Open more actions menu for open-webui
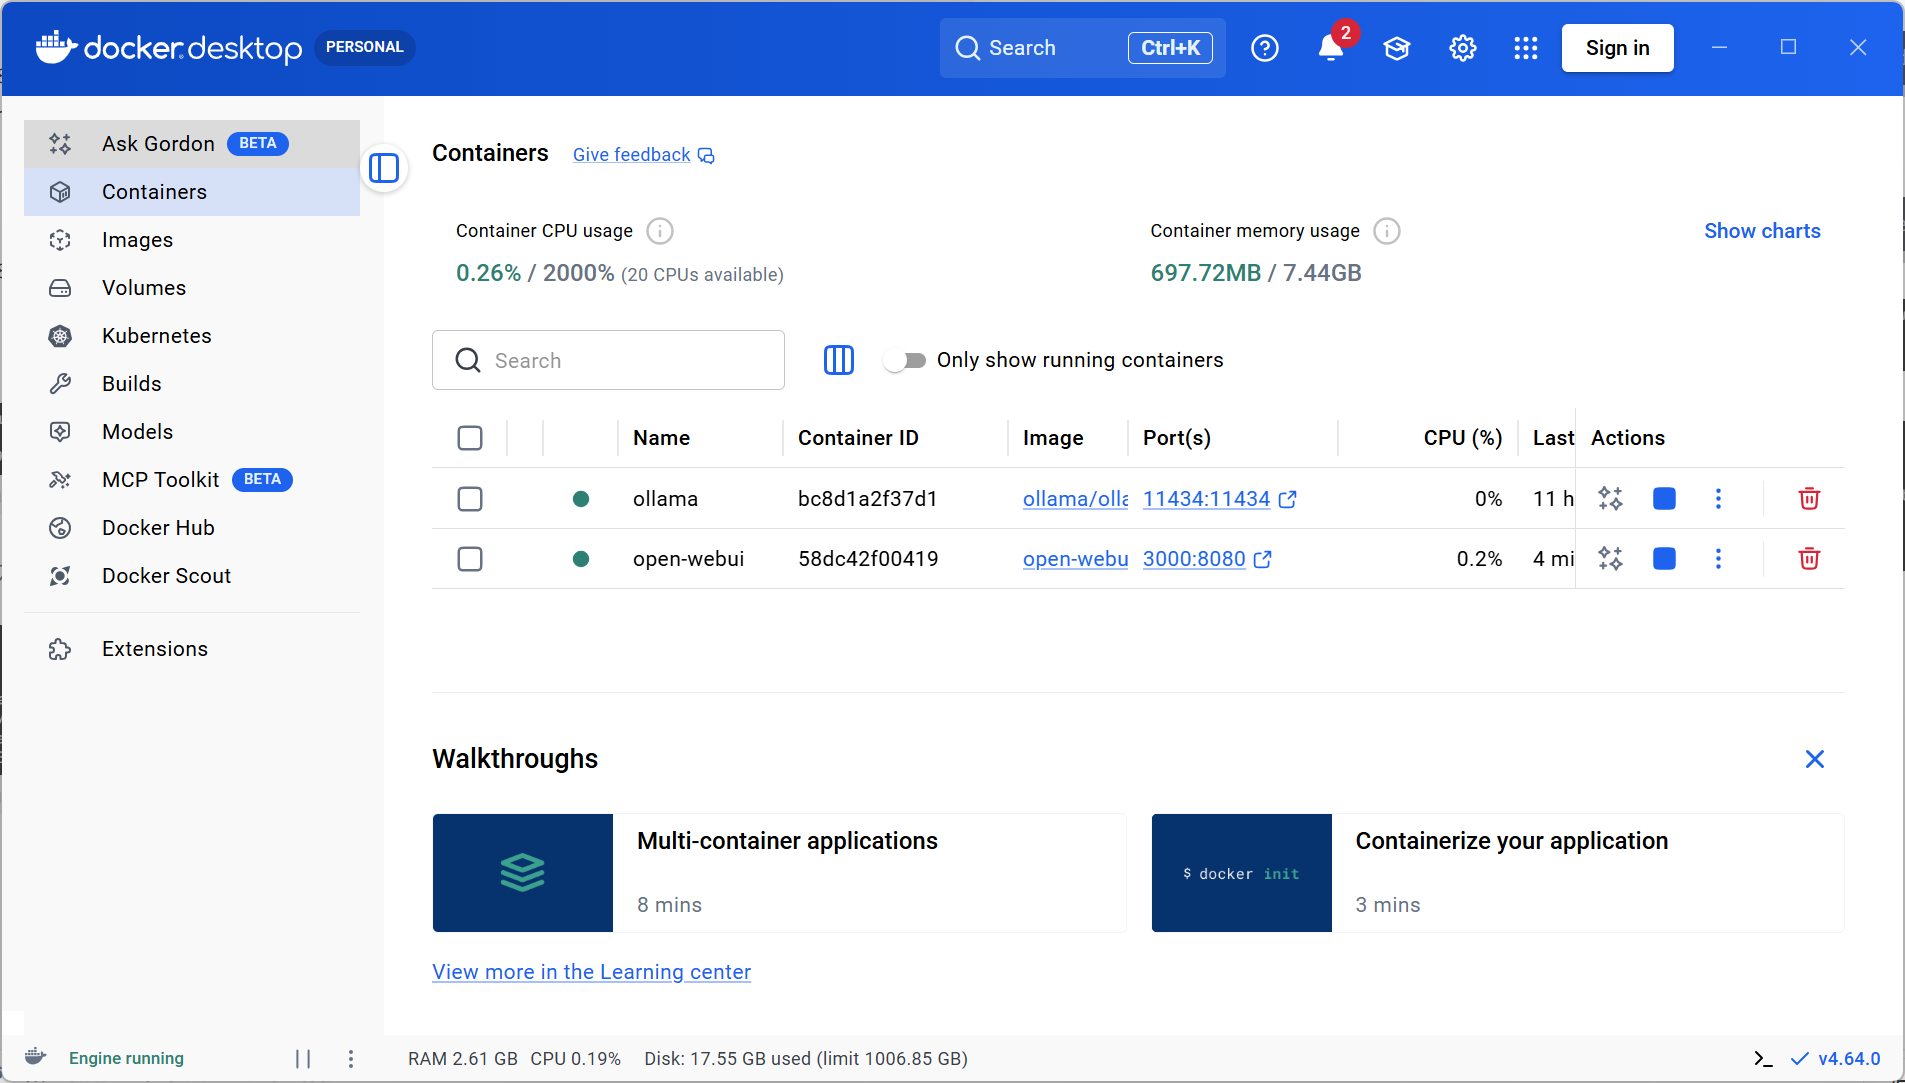 pyautogui.click(x=1718, y=558)
